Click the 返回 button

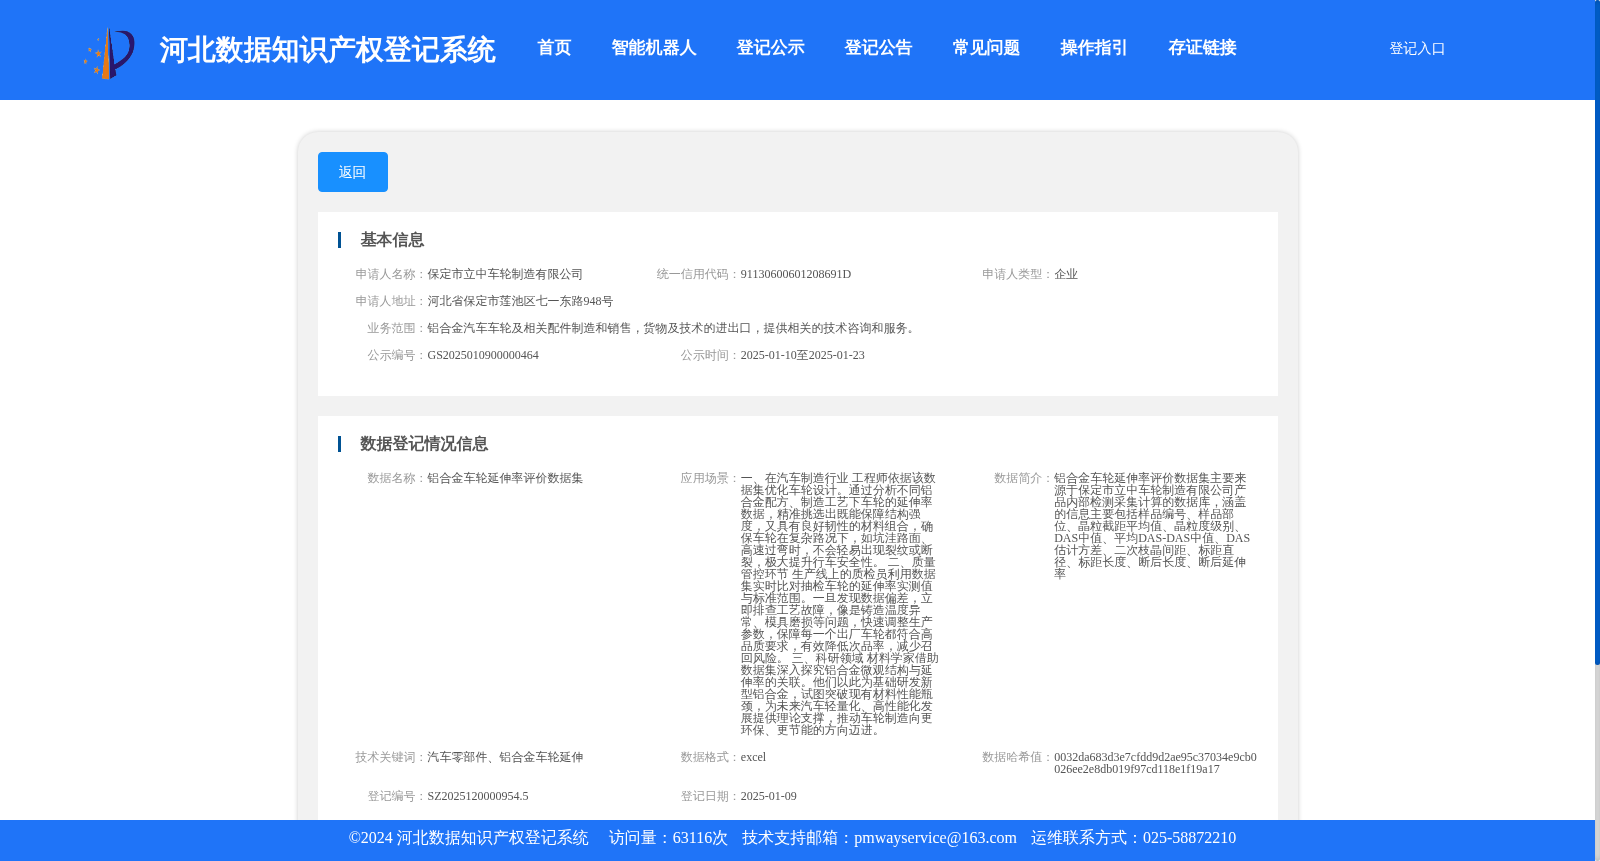tap(353, 172)
